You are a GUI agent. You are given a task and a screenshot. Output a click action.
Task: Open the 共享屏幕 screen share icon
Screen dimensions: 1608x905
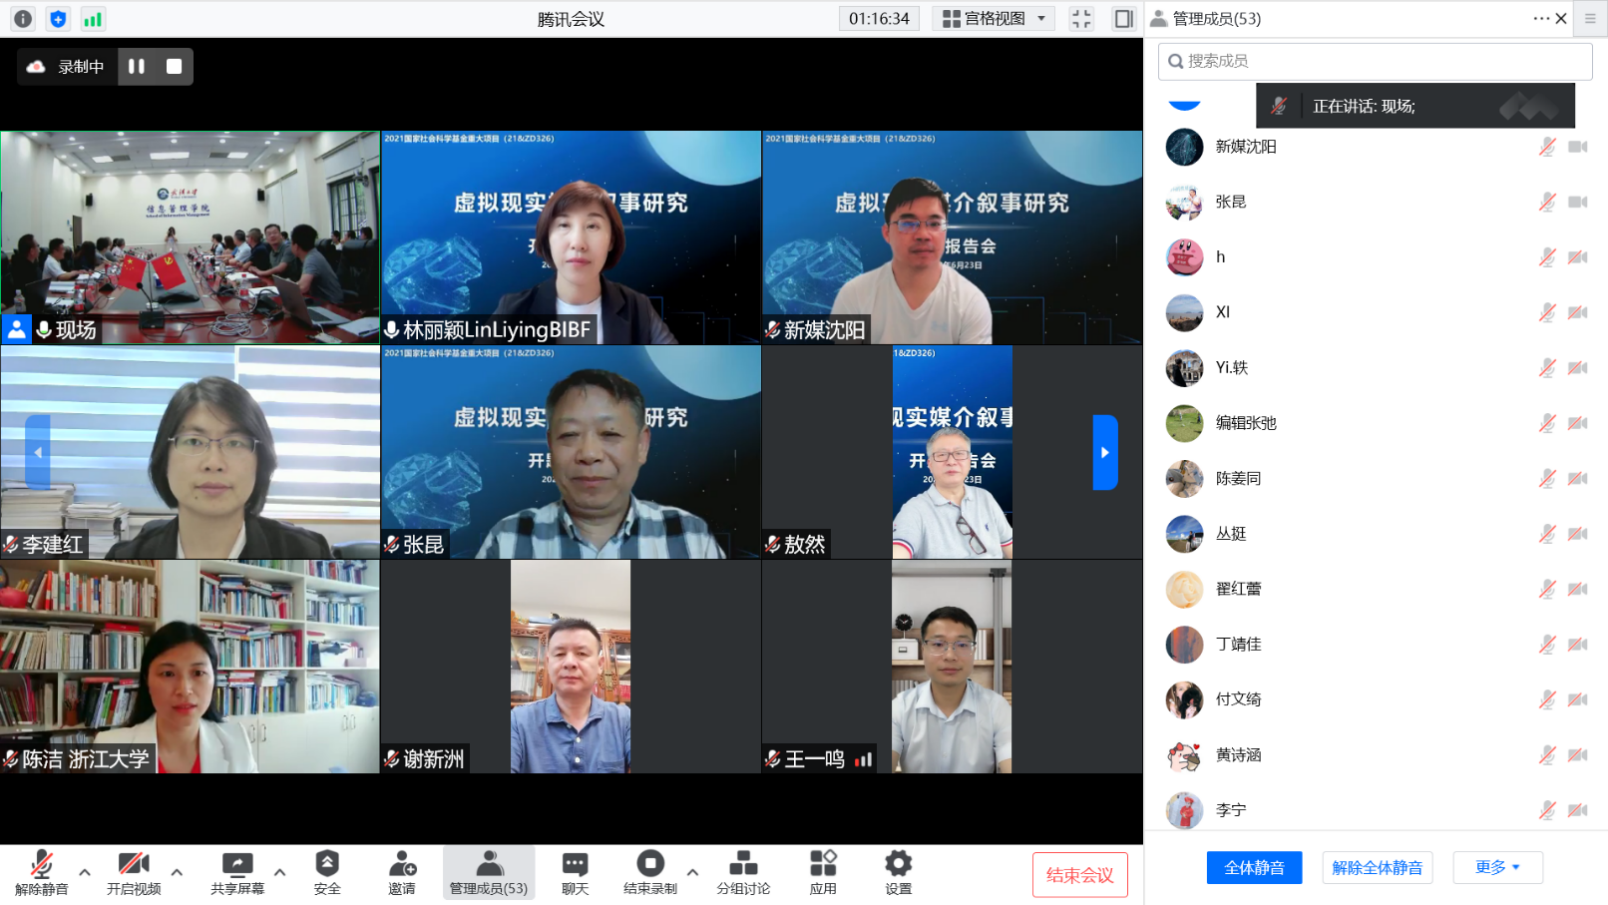[x=237, y=865]
